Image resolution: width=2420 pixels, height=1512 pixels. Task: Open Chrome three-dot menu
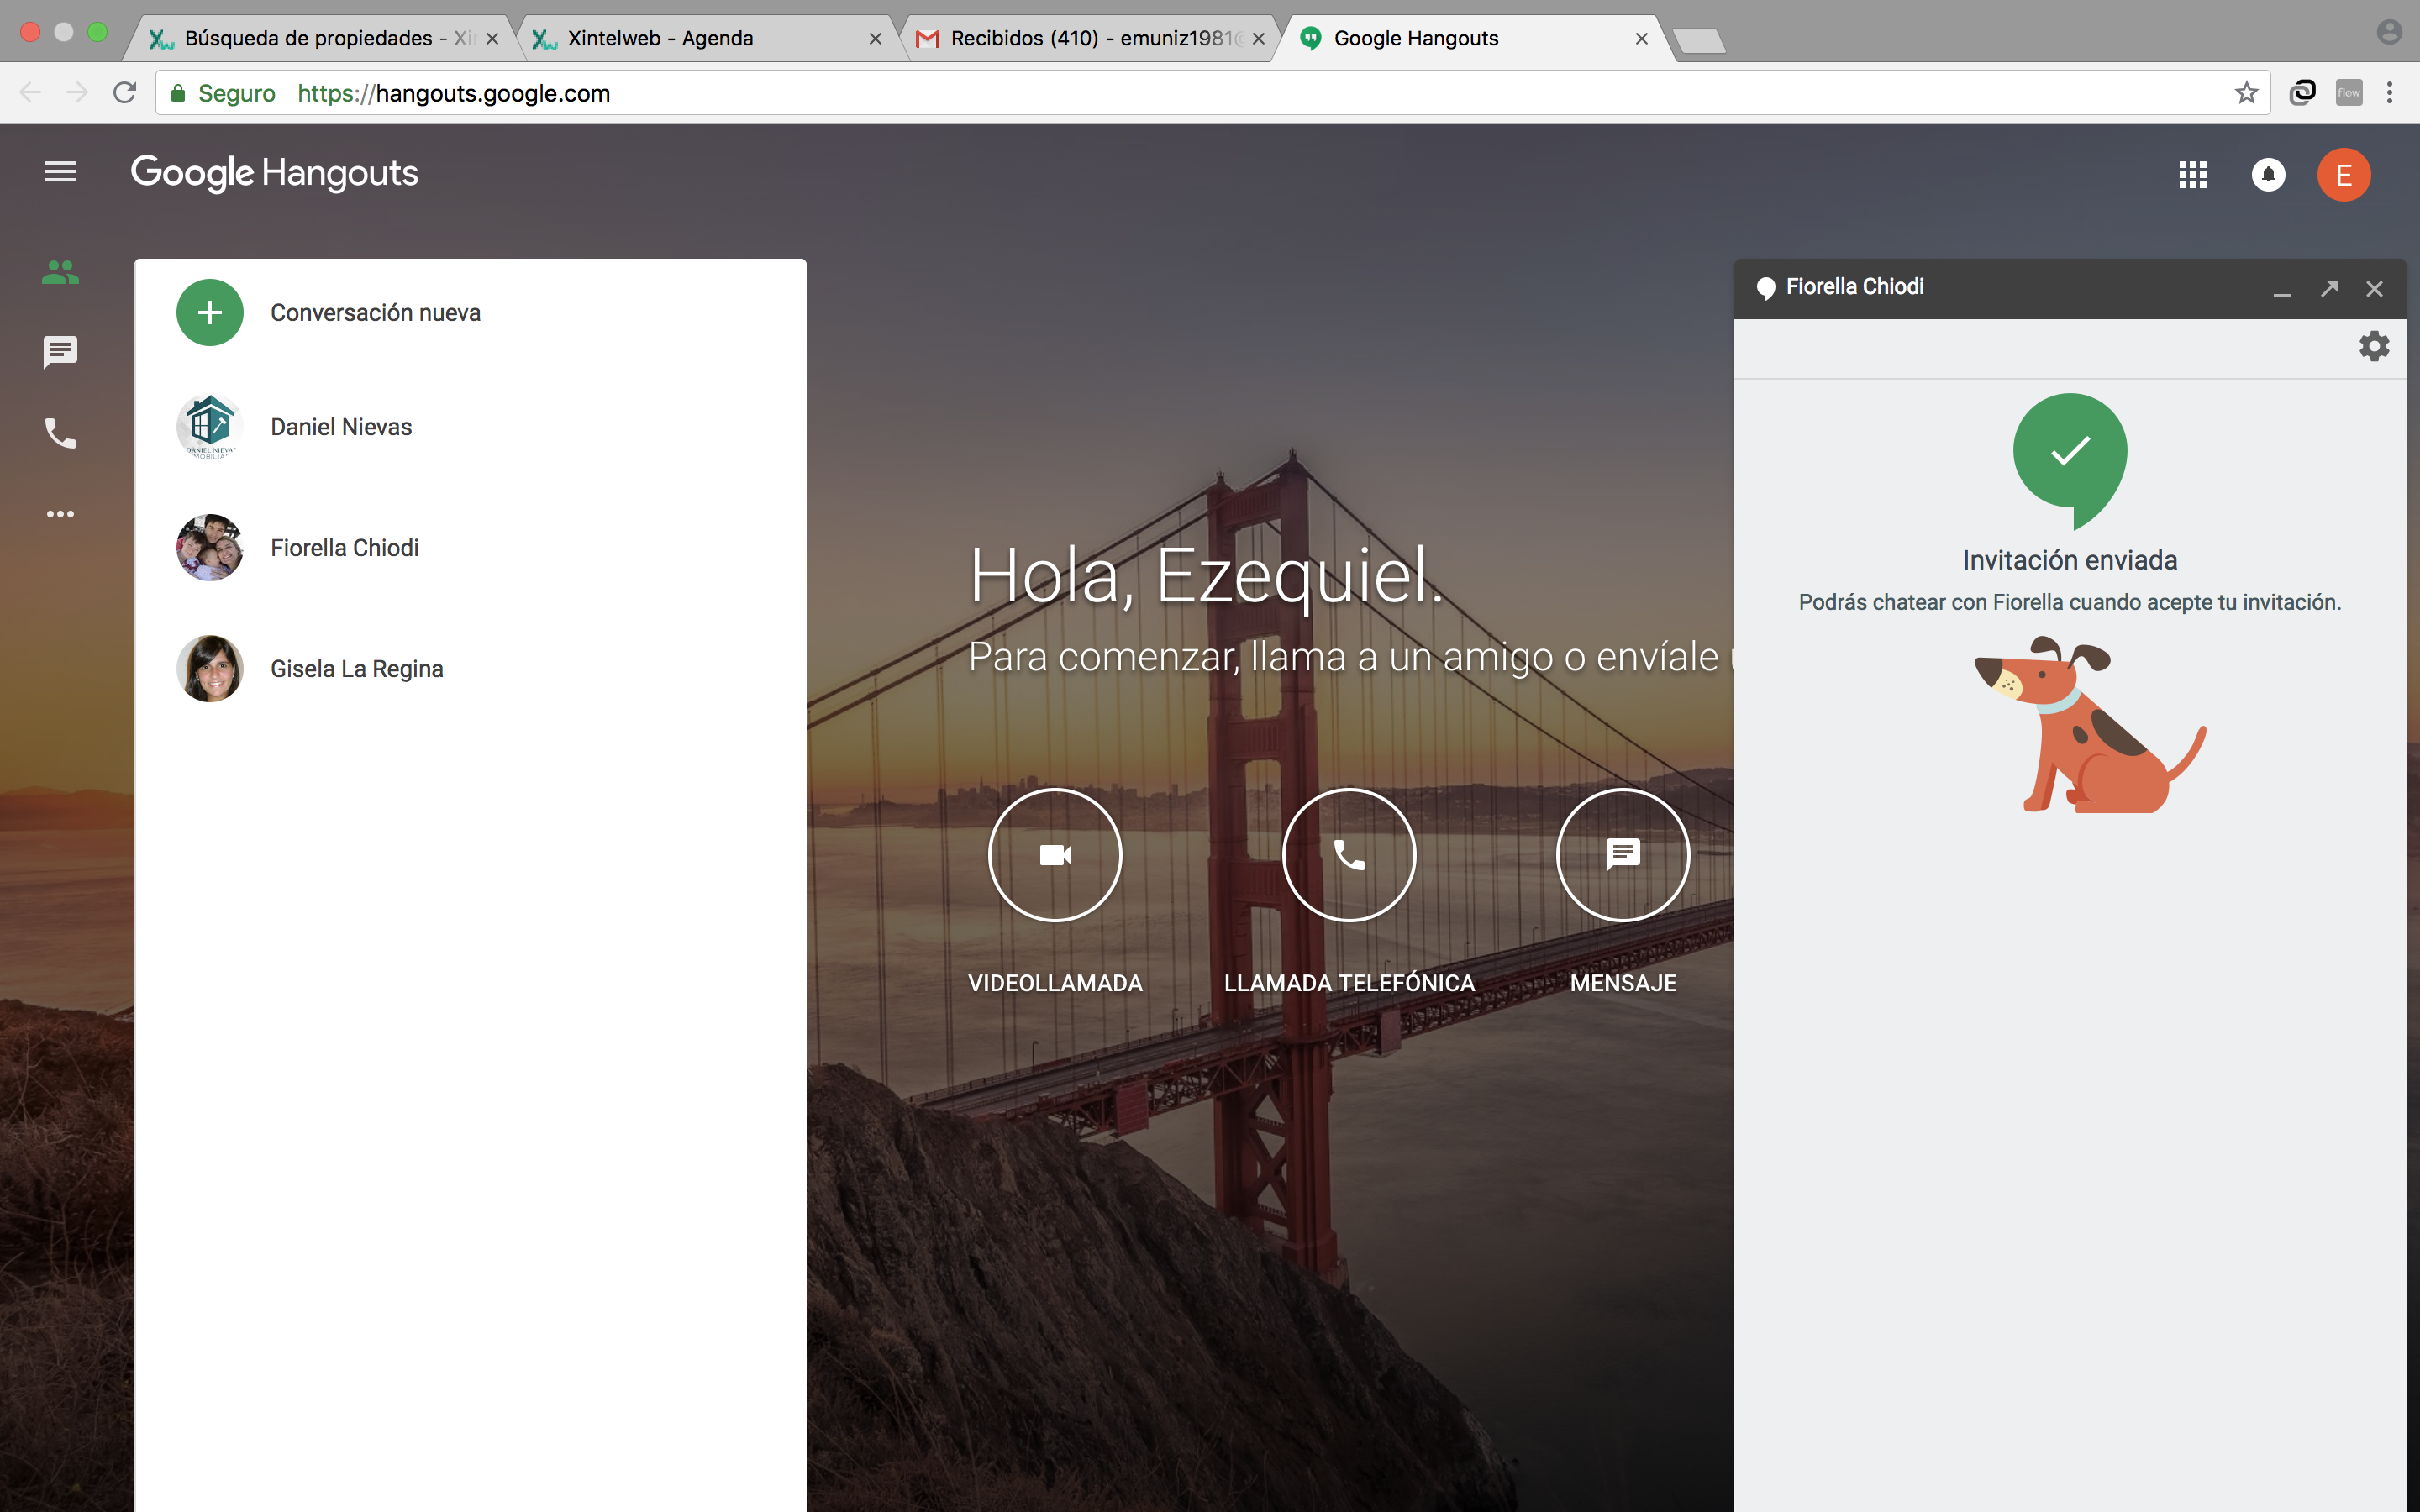click(x=2389, y=93)
